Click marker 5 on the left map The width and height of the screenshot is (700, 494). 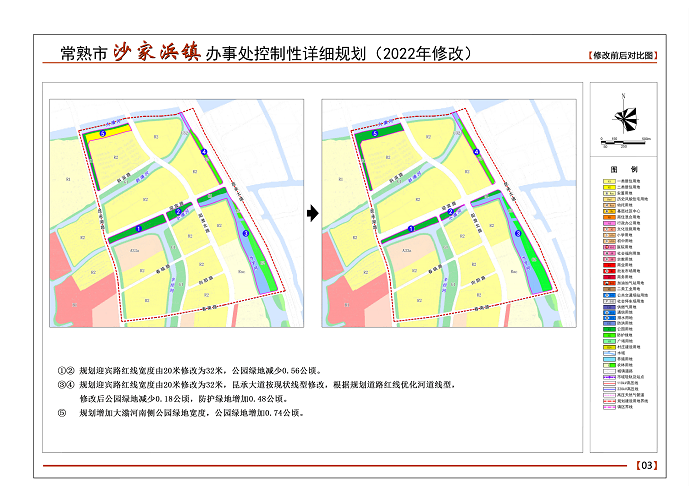[x=102, y=132]
